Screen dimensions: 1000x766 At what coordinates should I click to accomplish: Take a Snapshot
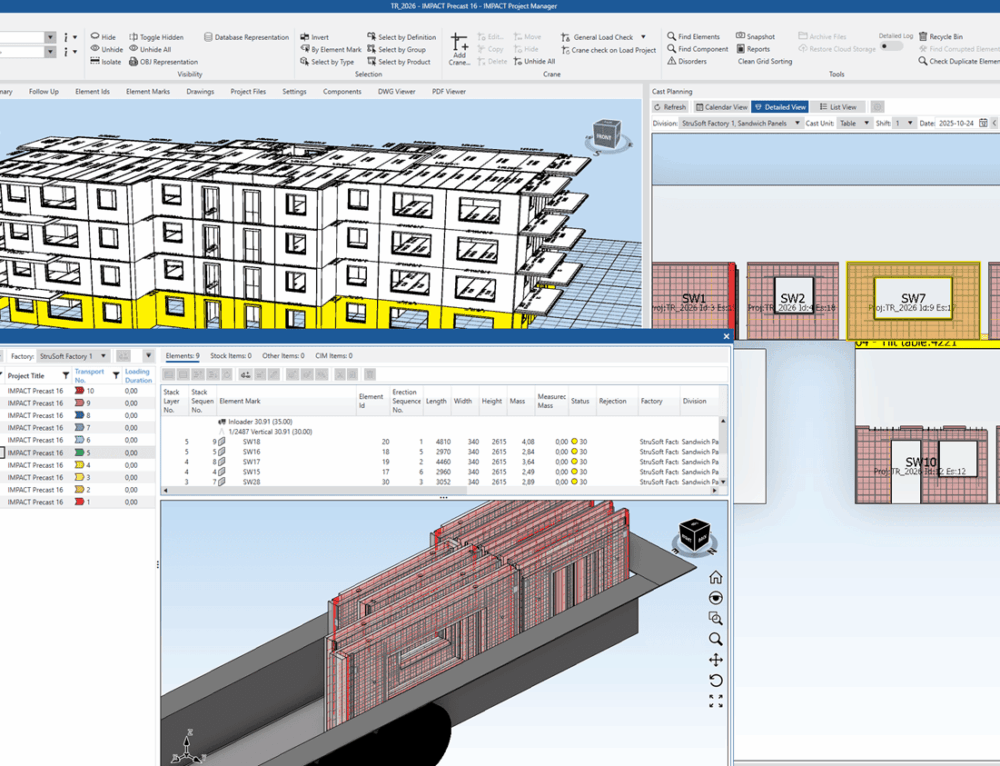click(x=755, y=36)
